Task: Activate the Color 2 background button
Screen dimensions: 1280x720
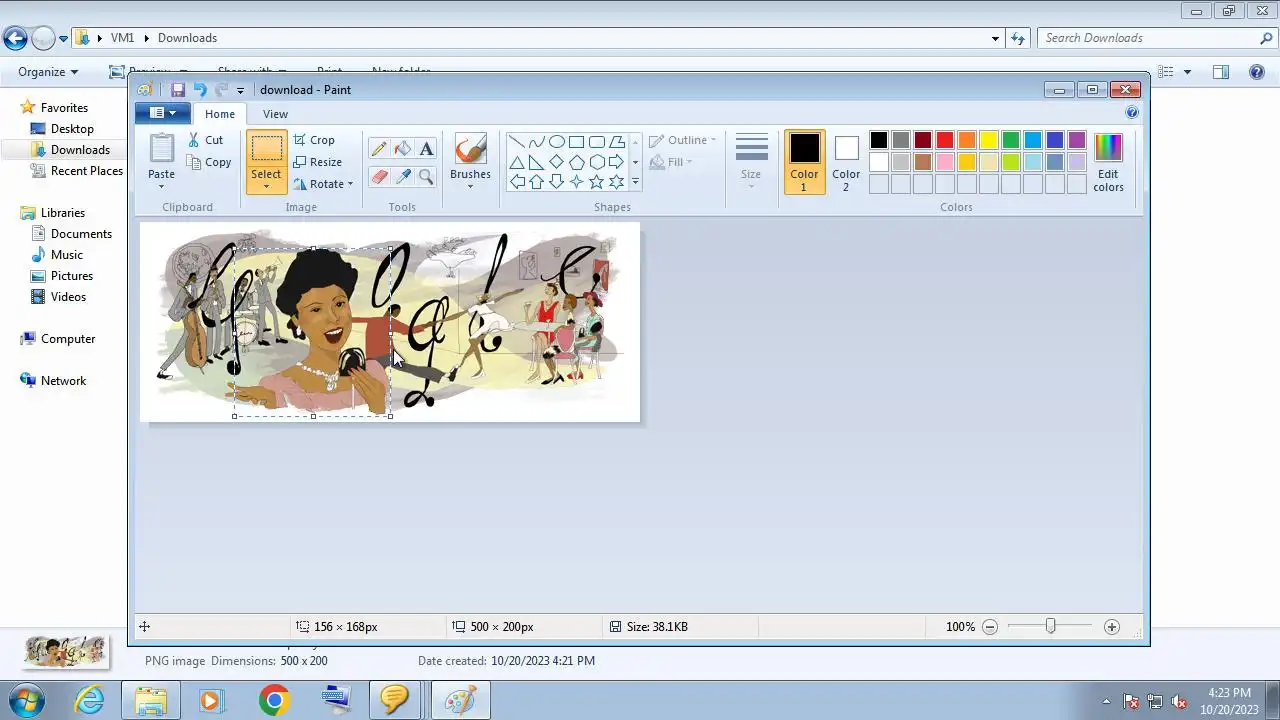Action: (846, 162)
